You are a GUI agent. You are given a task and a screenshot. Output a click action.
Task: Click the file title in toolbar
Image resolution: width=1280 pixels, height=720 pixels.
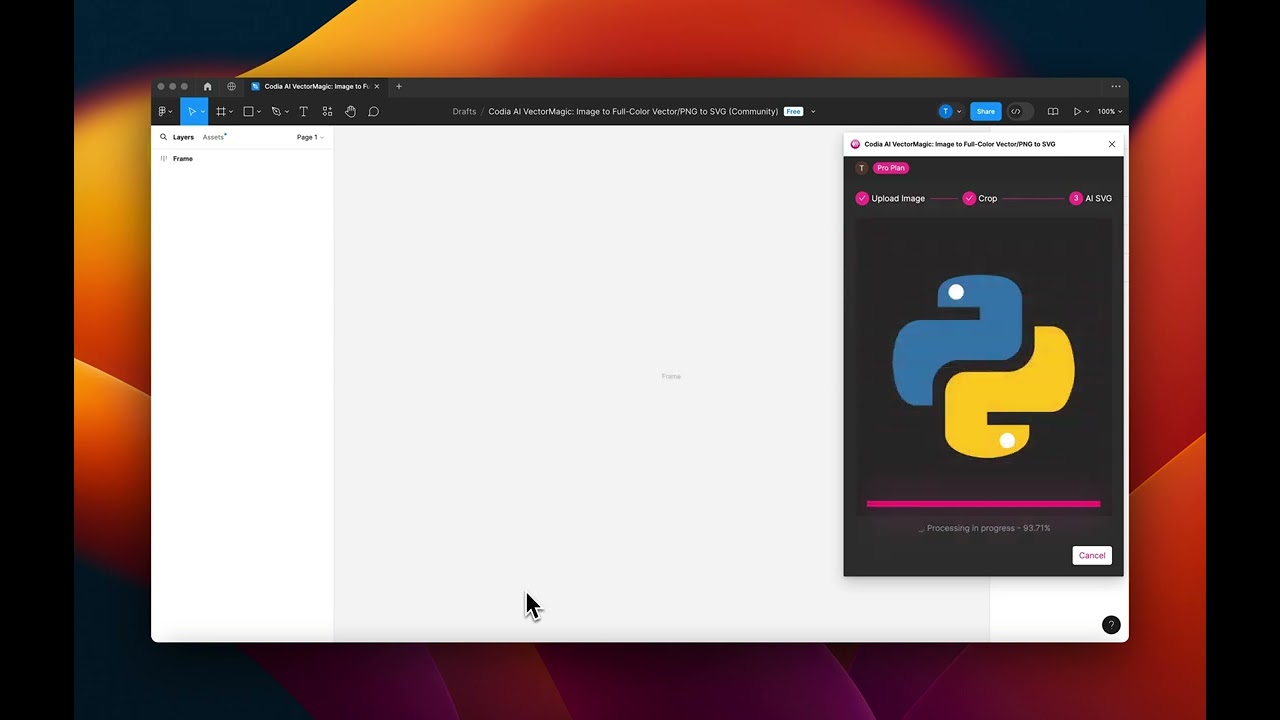click(x=633, y=111)
